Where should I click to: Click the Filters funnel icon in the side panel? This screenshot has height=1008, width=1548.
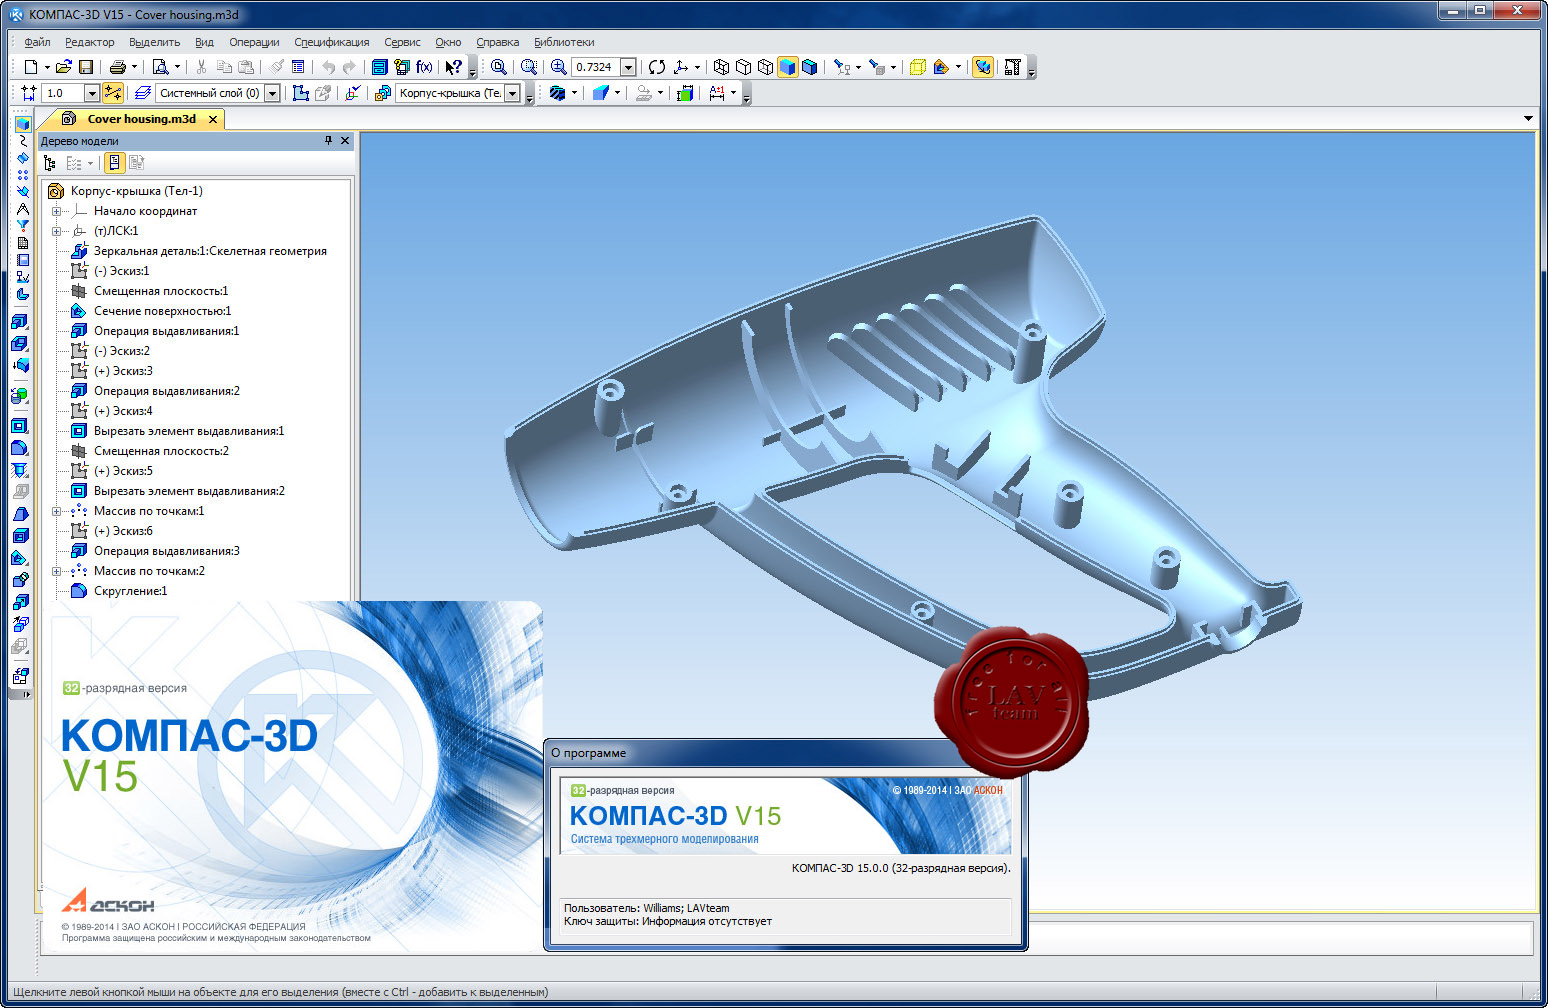(22, 226)
